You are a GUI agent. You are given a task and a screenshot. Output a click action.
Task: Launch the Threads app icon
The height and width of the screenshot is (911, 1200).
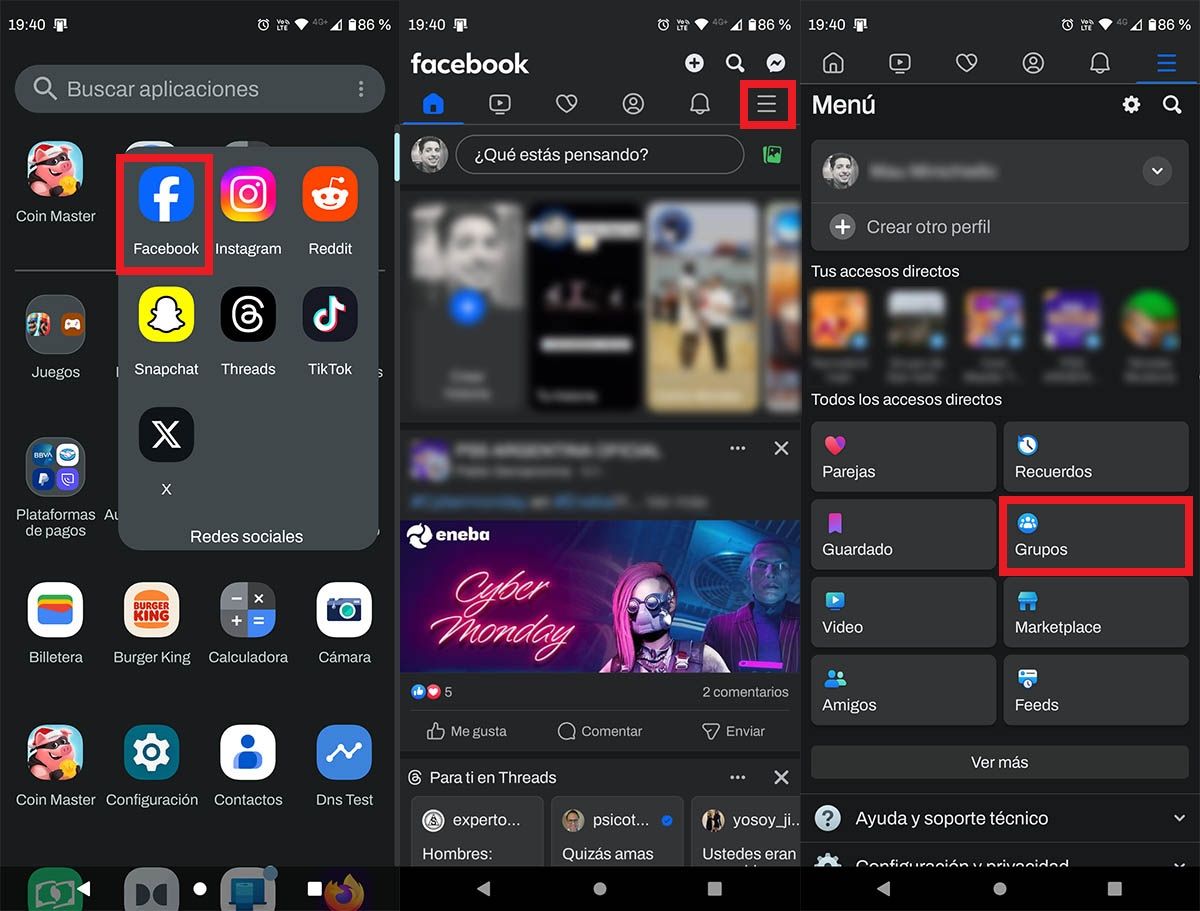pyautogui.click(x=248, y=315)
